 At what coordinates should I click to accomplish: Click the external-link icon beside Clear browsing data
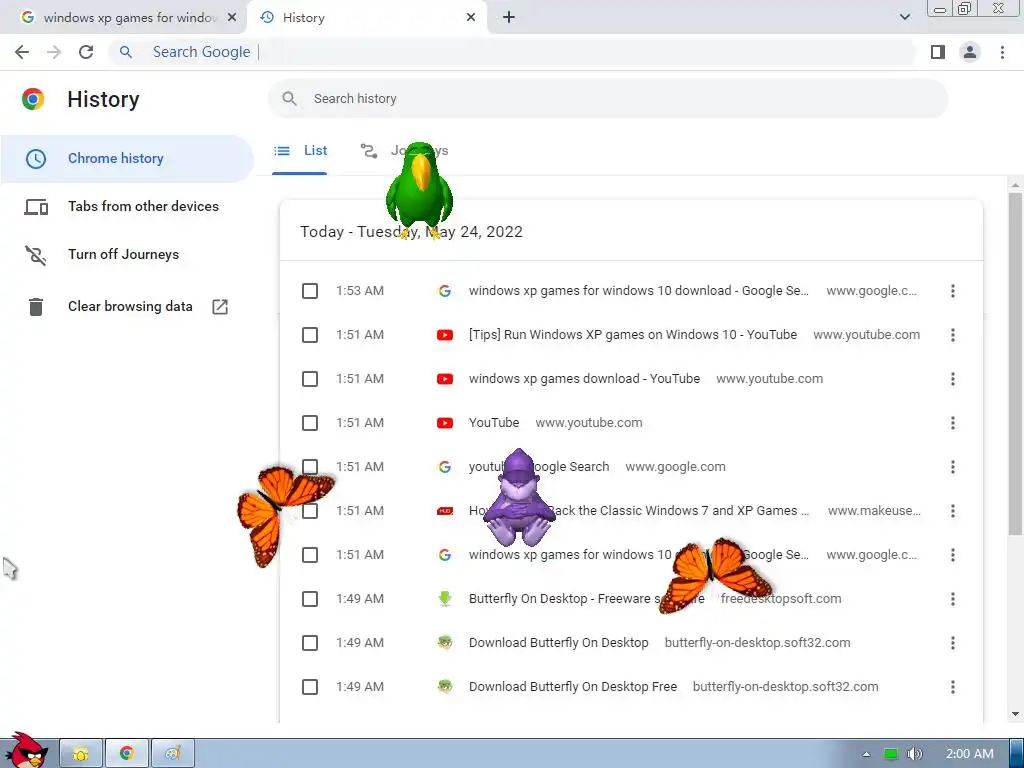coord(220,306)
